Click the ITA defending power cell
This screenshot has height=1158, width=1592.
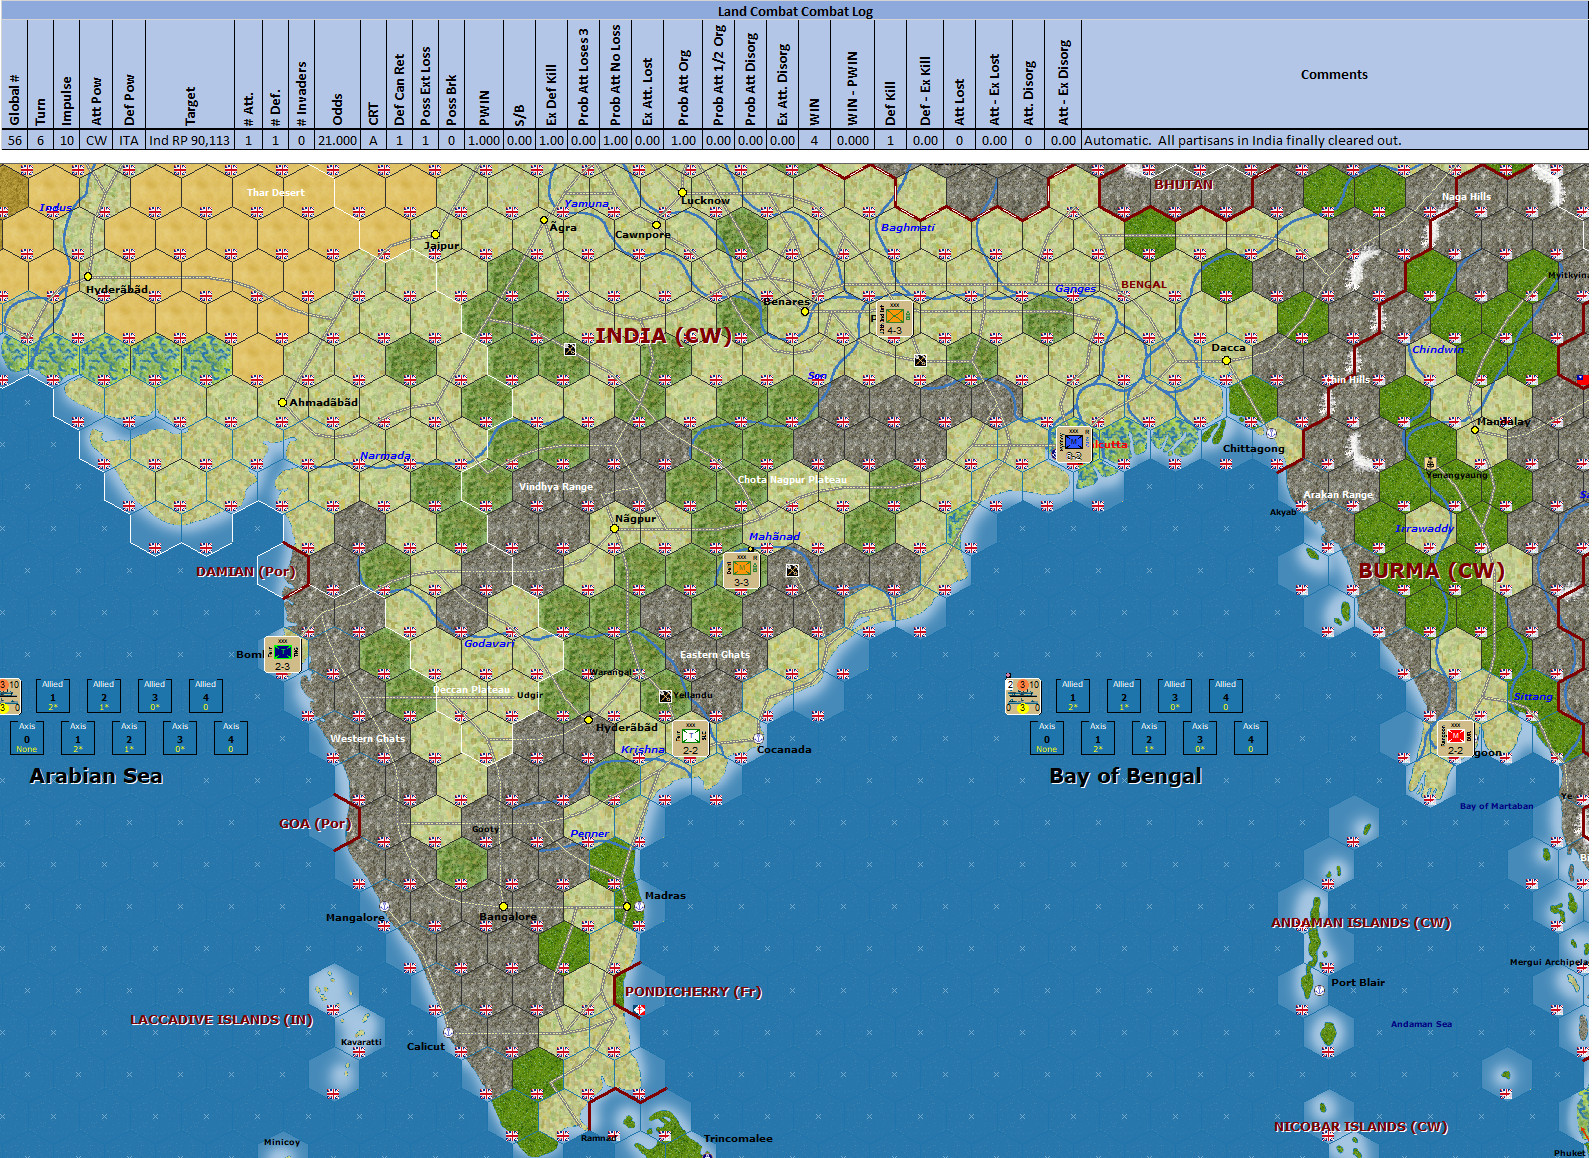tap(129, 141)
